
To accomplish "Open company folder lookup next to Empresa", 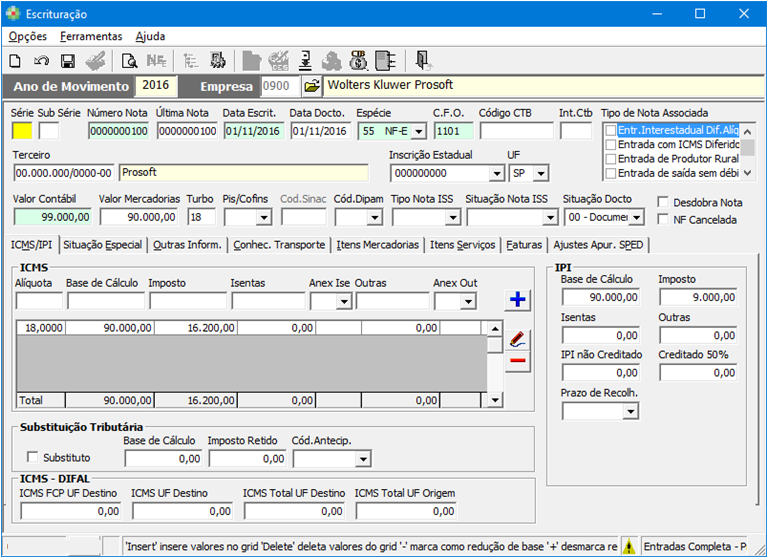I will coord(311,86).
